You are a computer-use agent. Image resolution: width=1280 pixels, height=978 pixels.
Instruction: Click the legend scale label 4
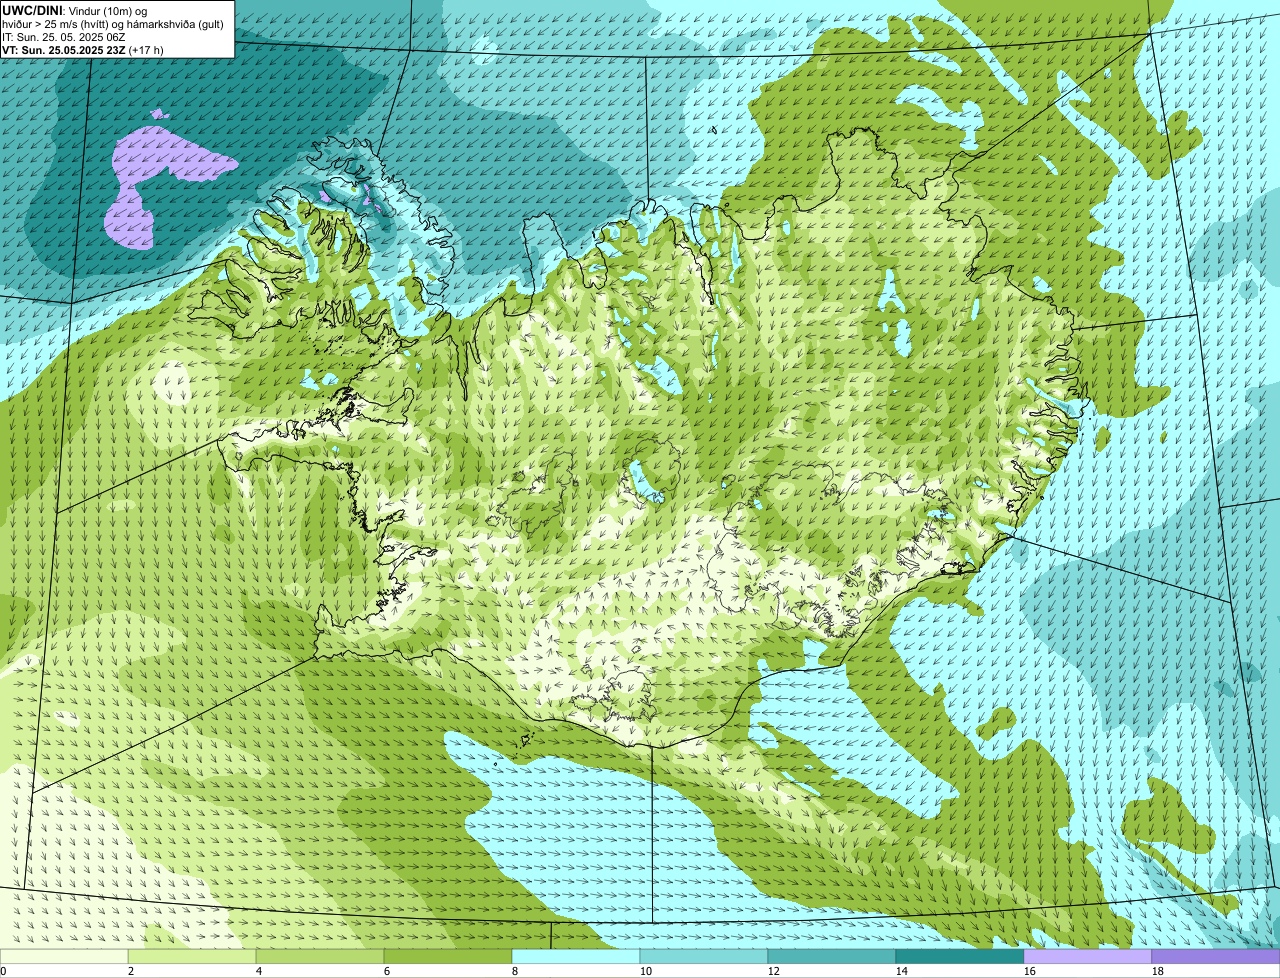[x=259, y=971]
